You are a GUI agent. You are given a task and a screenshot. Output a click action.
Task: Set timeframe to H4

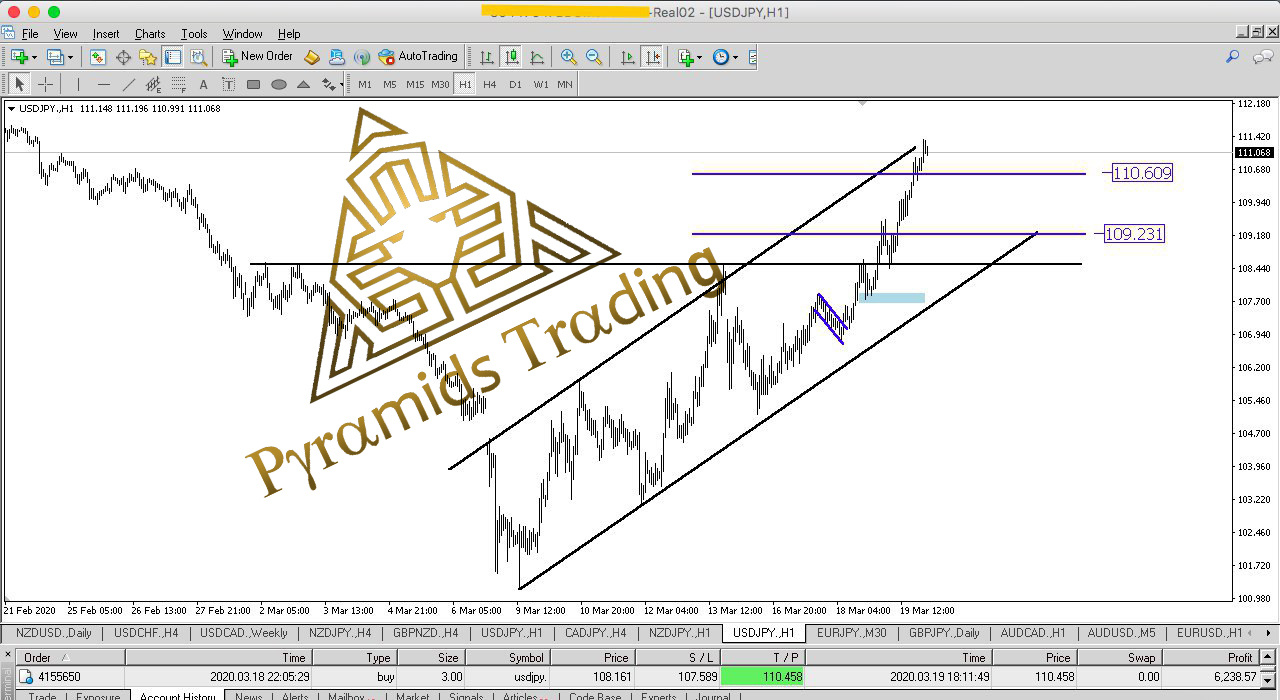coord(490,85)
